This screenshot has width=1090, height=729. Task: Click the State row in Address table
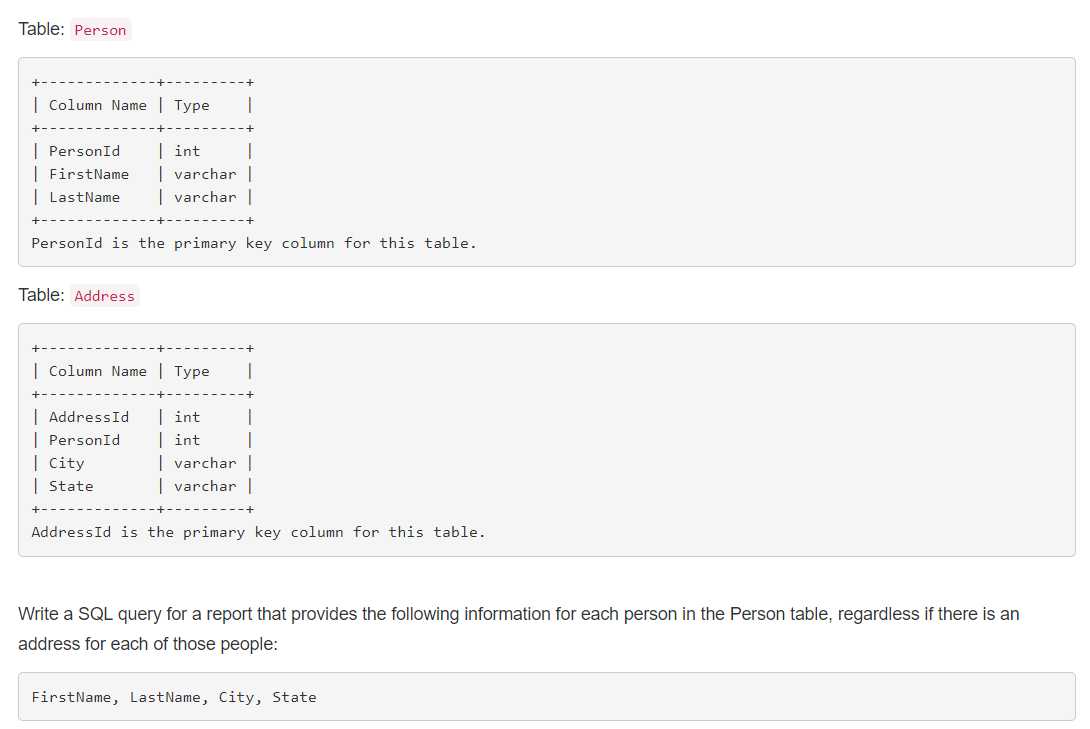pyautogui.click(x=143, y=486)
